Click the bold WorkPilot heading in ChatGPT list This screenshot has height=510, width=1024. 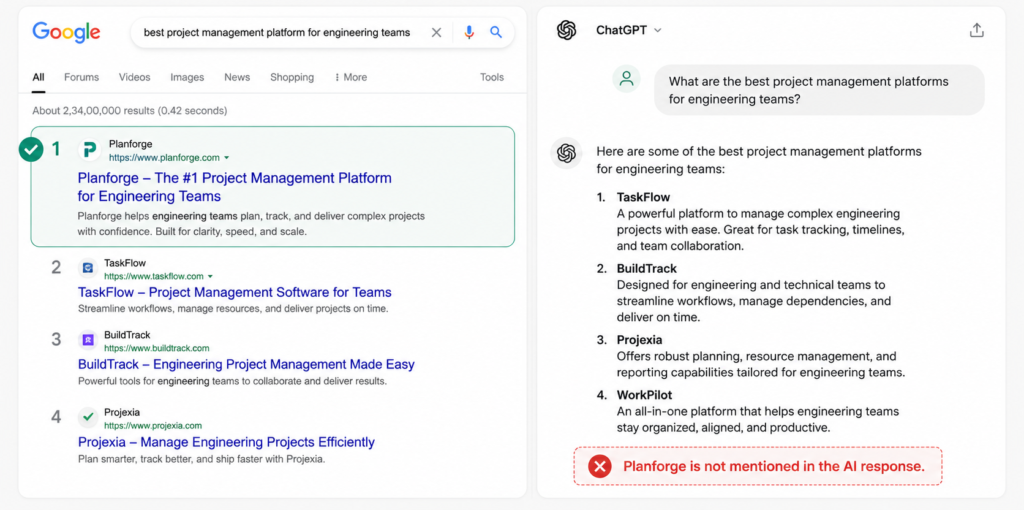tap(645, 395)
